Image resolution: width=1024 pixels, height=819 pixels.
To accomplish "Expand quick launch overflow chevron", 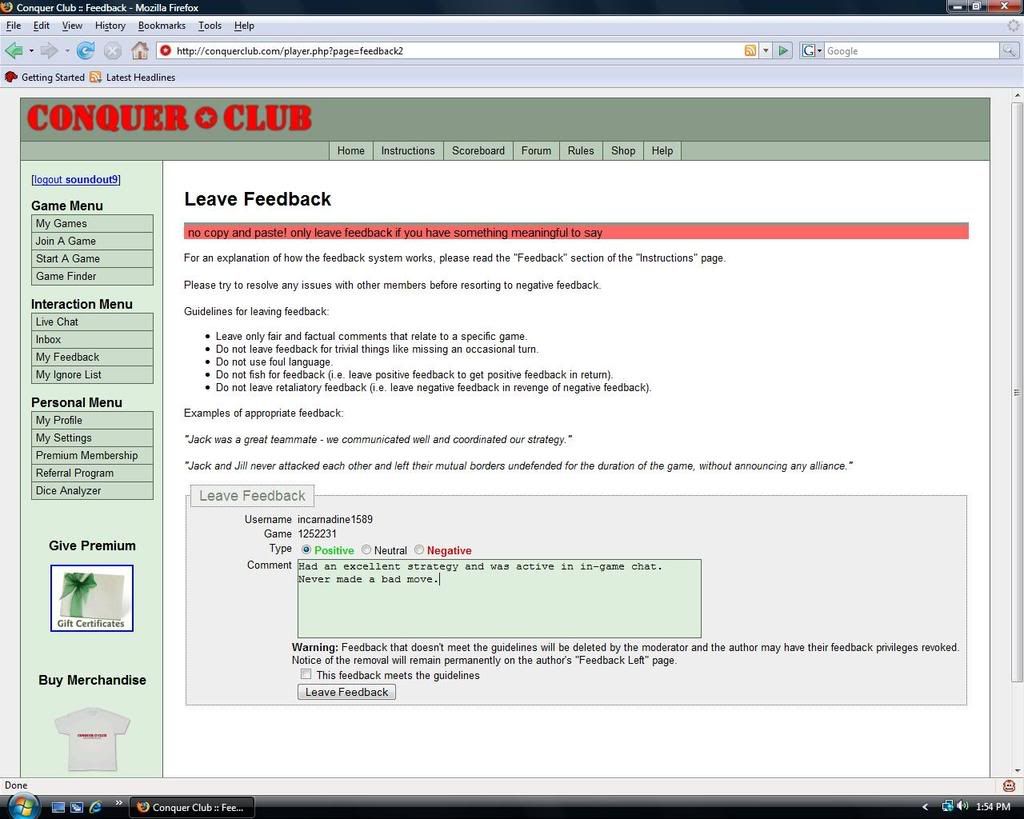I will point(118,803).
